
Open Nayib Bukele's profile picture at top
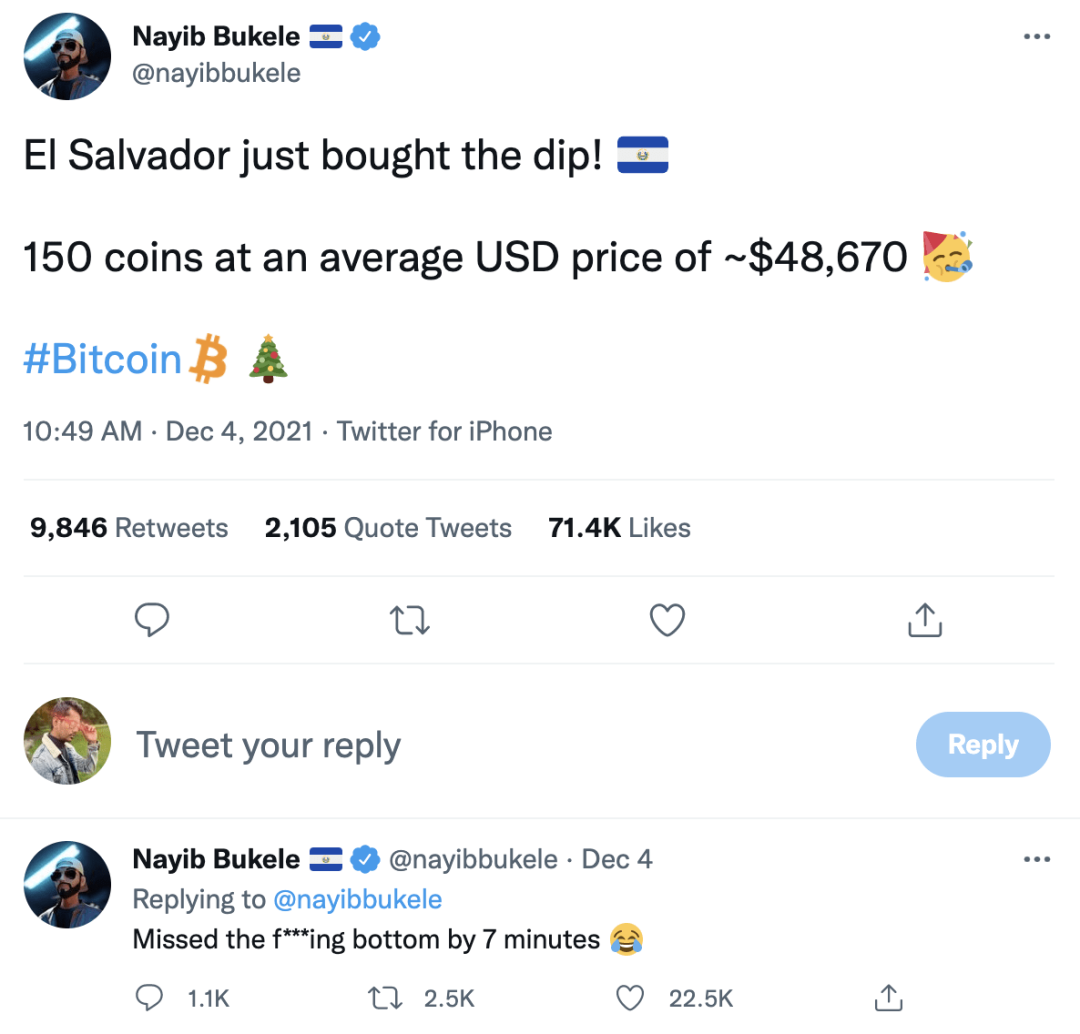pyautogui.click(x=67, y=57)
